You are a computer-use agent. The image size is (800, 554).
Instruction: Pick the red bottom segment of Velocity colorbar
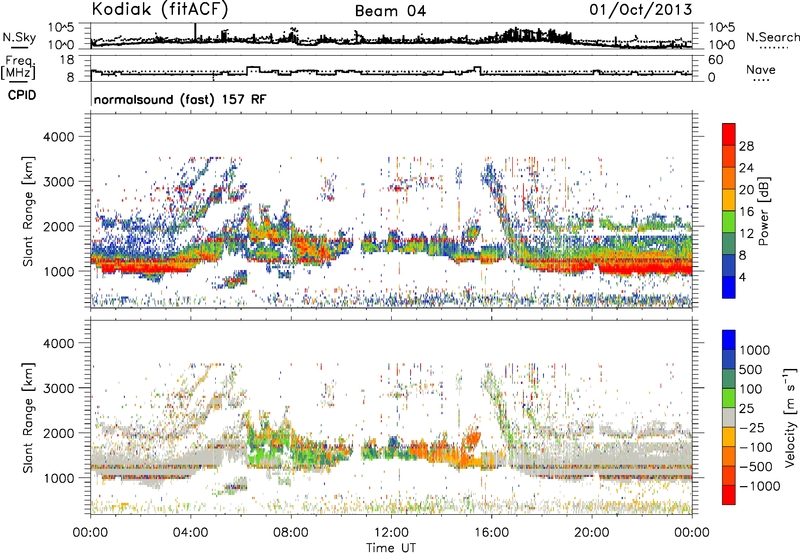[x=729, y=495]
